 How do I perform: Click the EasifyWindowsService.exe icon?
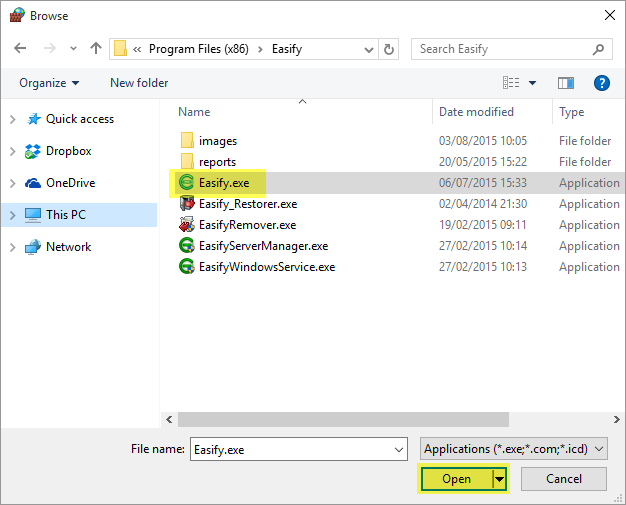pos(186,267)
